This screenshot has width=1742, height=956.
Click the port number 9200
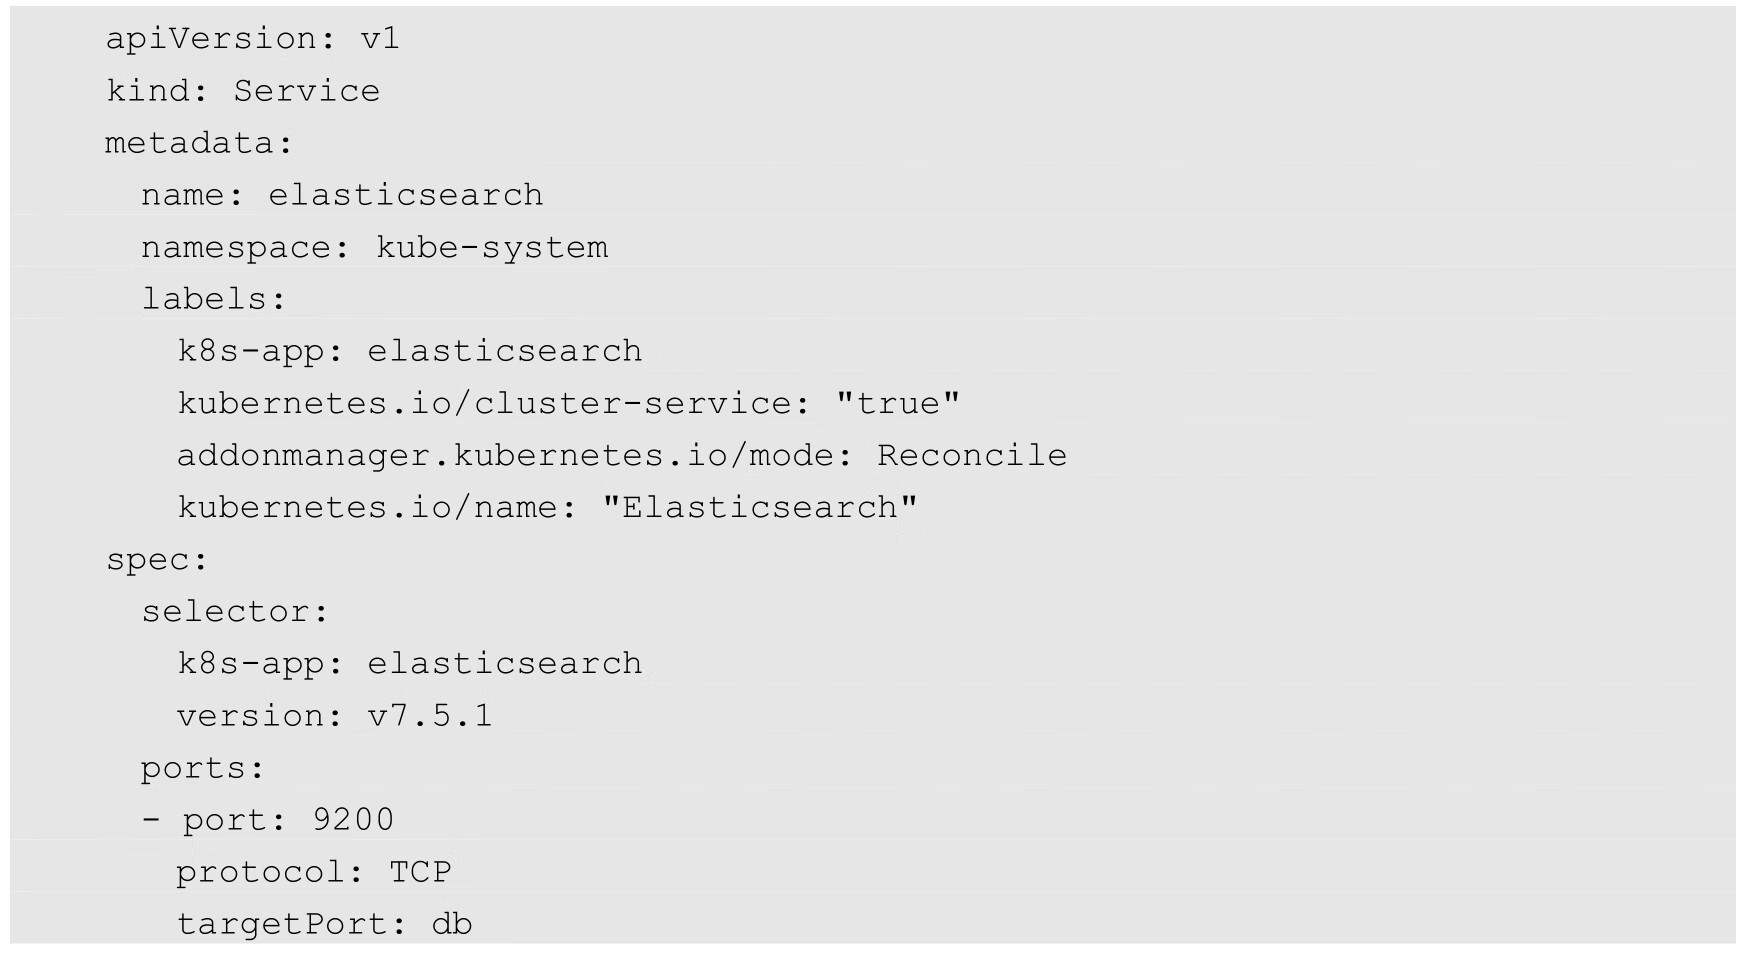click(353, 820)
